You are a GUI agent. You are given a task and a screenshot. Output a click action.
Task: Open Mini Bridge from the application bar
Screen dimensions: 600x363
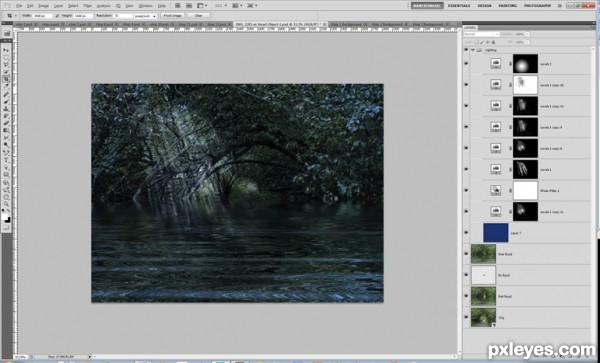189,6
